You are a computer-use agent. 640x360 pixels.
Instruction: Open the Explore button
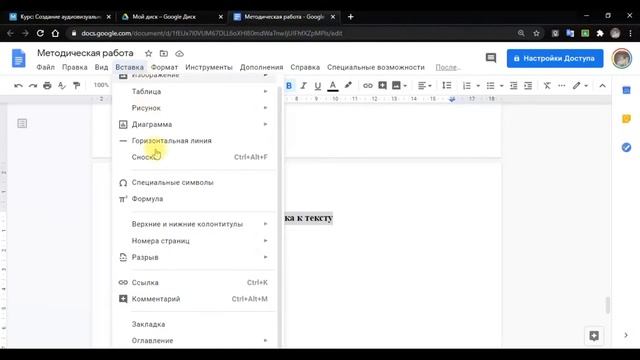[594, 336]
